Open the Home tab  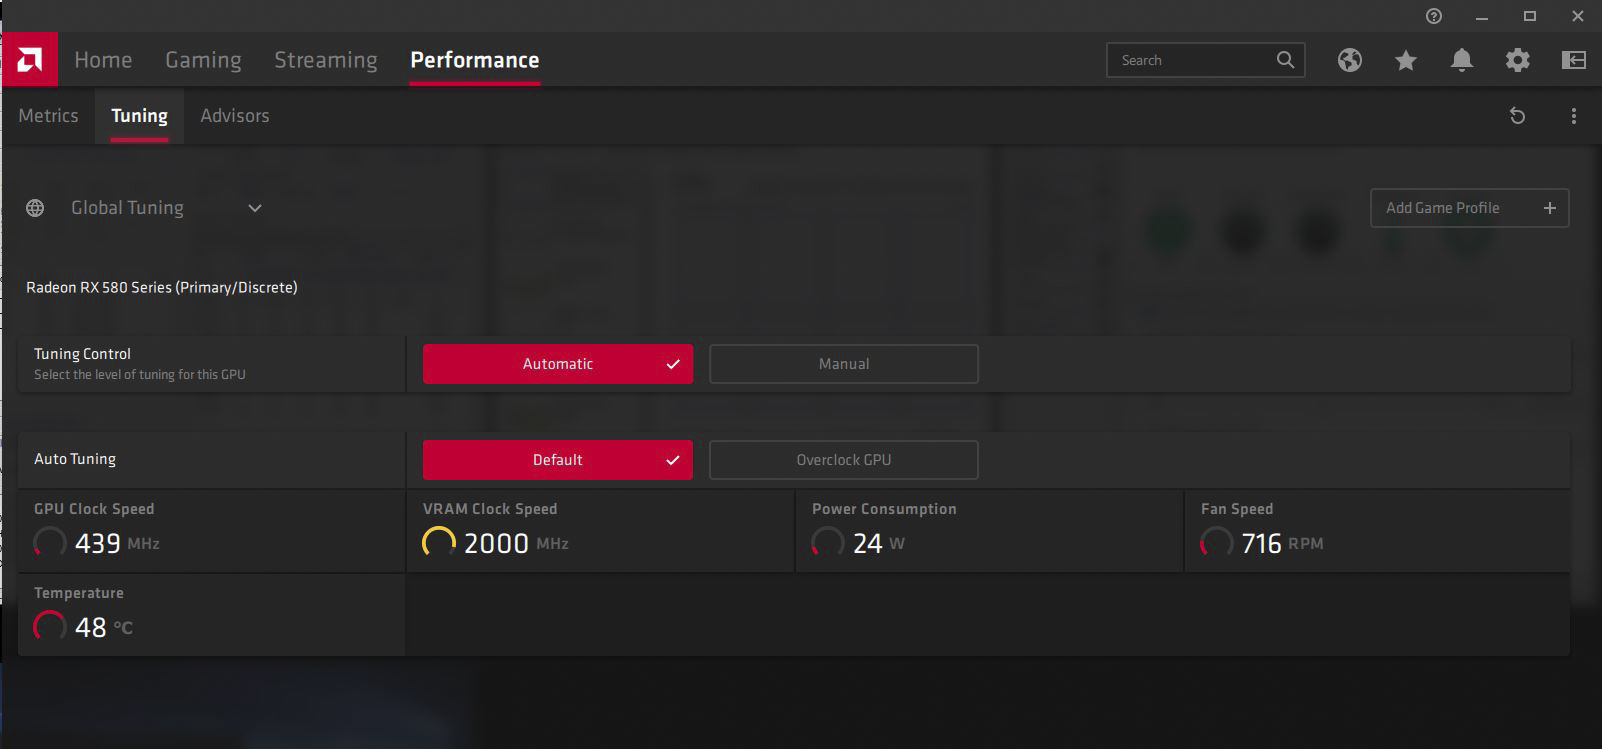(x=103, y=60)
